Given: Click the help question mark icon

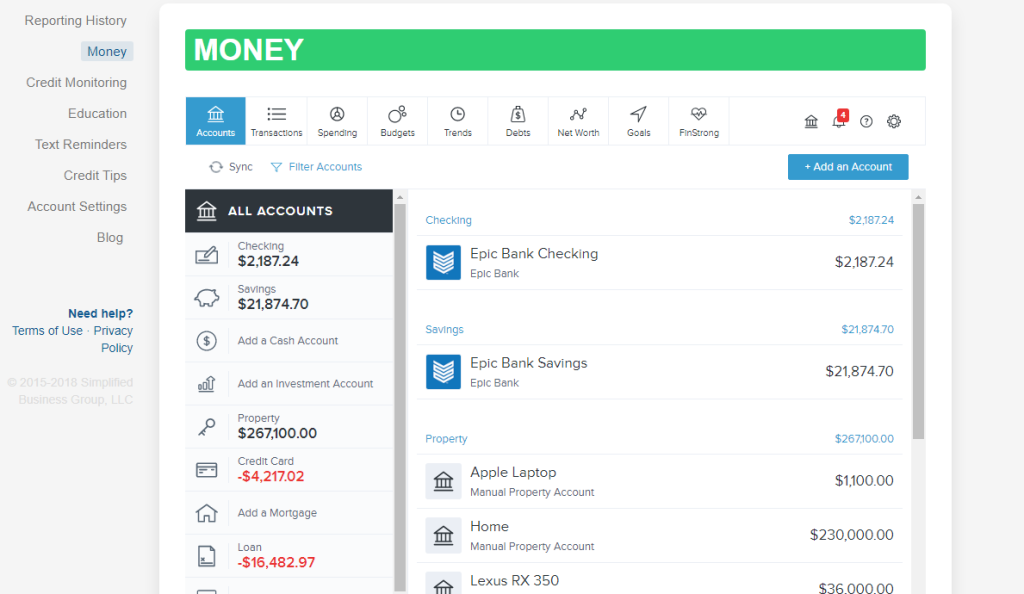Looking at the screenshot, I should click(867, 120).
